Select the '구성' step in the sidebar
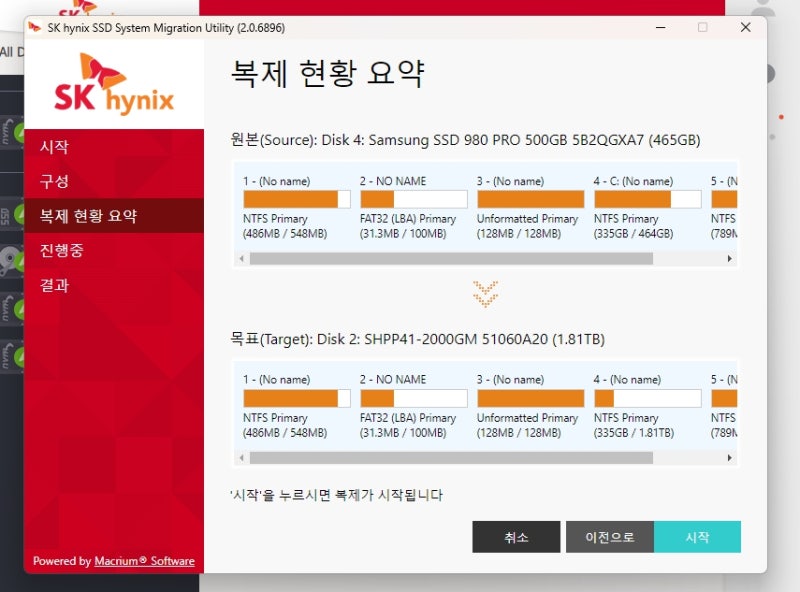Image resolution: width=800 pixels, height=592 pixels. pos(56,180)
